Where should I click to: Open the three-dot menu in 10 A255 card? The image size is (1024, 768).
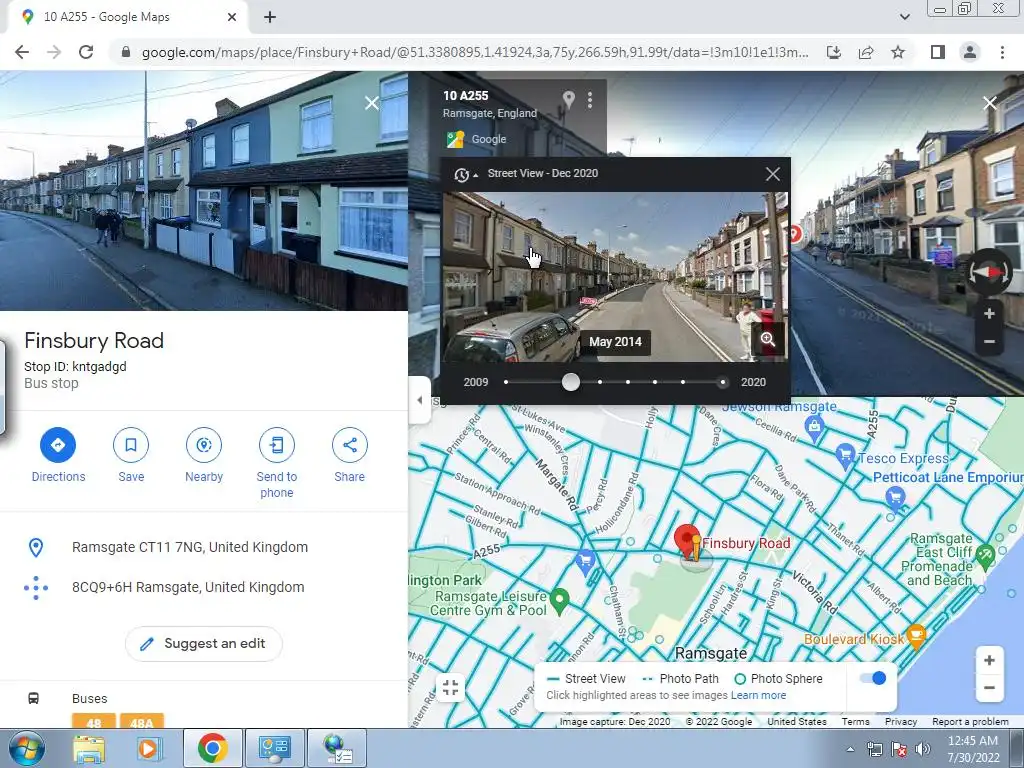[590, 100]
